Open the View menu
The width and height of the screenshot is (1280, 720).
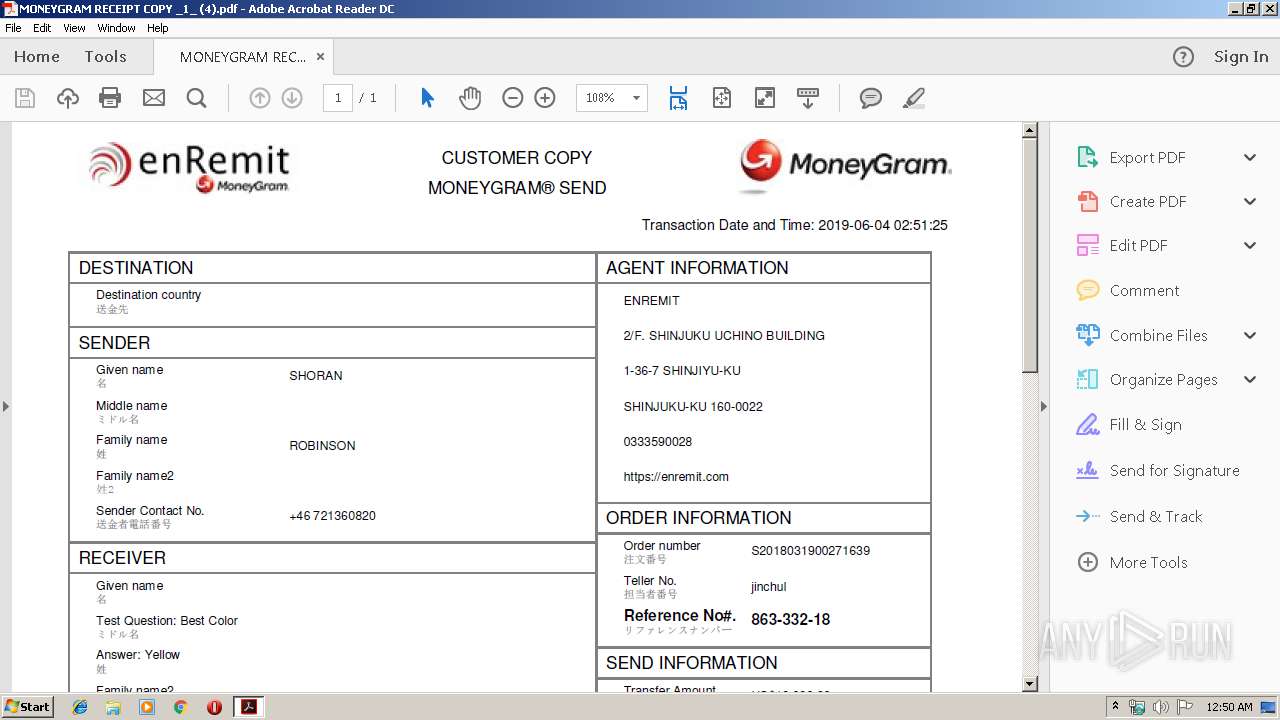[74, 28]
